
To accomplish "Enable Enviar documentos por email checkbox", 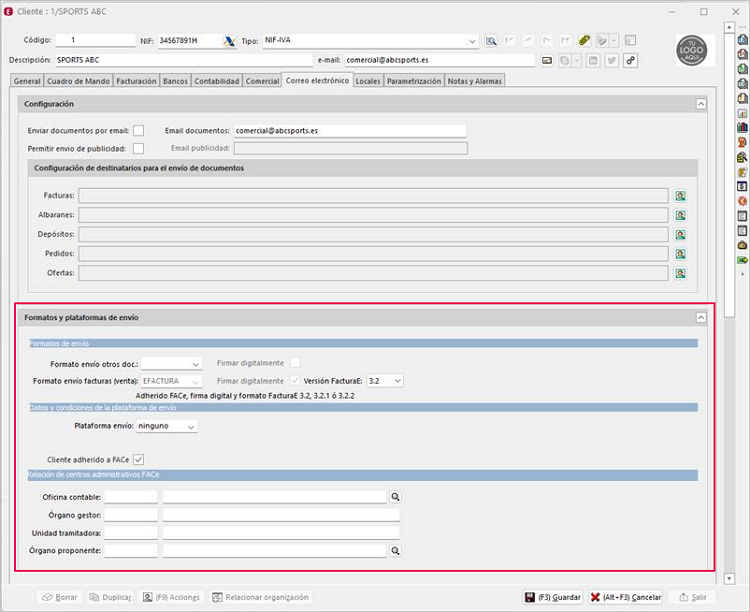I will tap(138, 131).
